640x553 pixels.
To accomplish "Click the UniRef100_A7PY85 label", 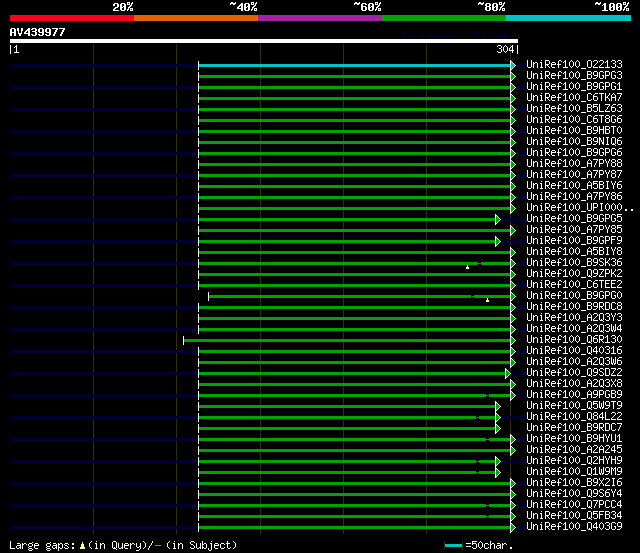I will [x=574, y=230].
